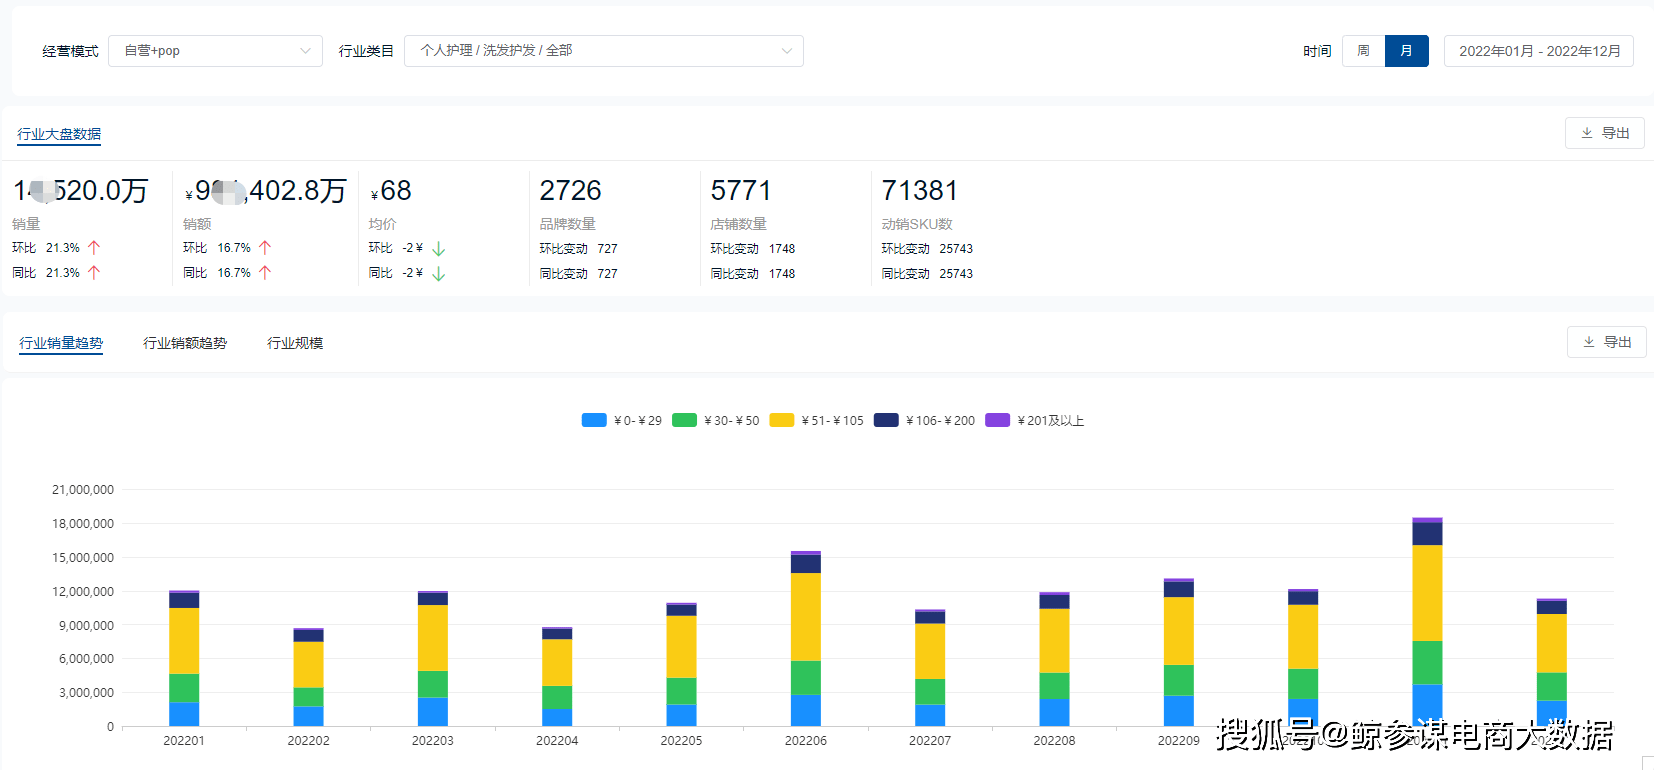Click the 202208 stacked bar in the chart

coord(1054,659)
